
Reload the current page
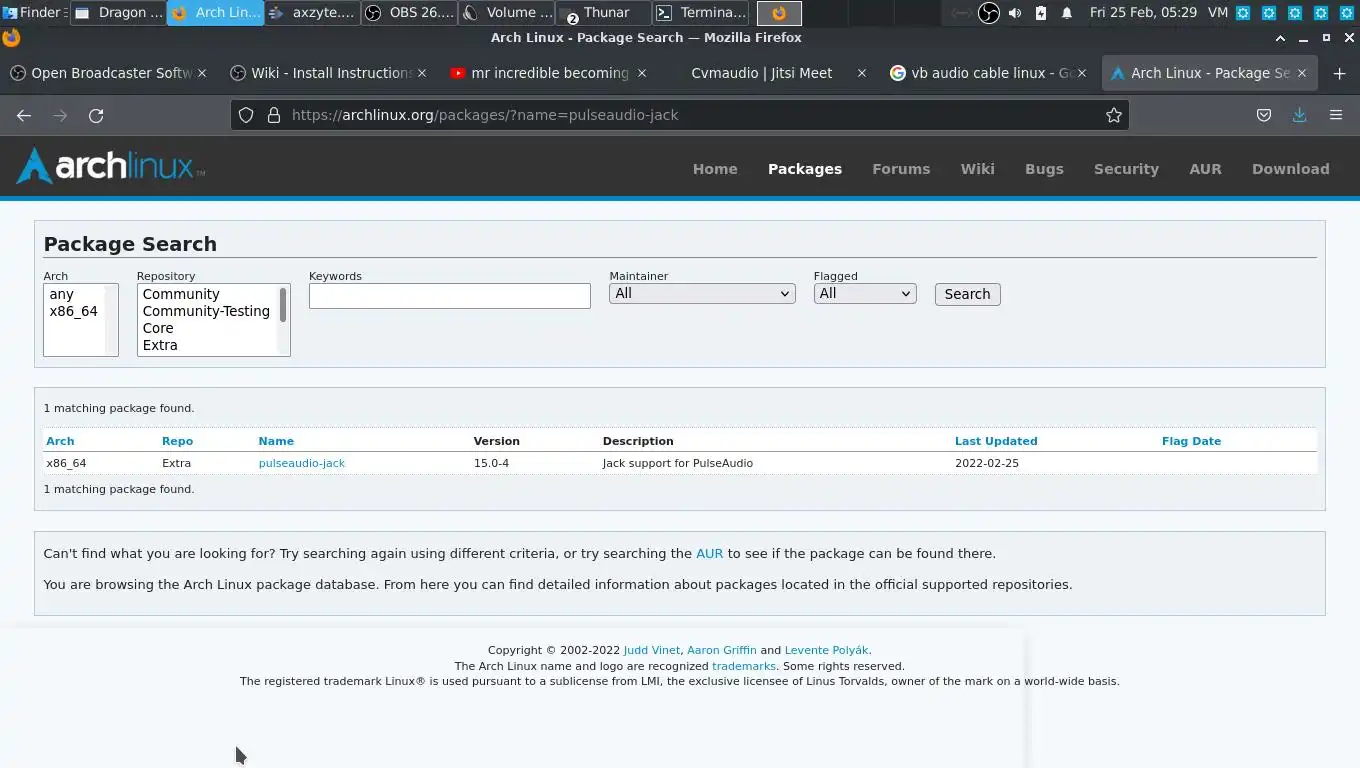pyautogui.click(x=96, y=115)
